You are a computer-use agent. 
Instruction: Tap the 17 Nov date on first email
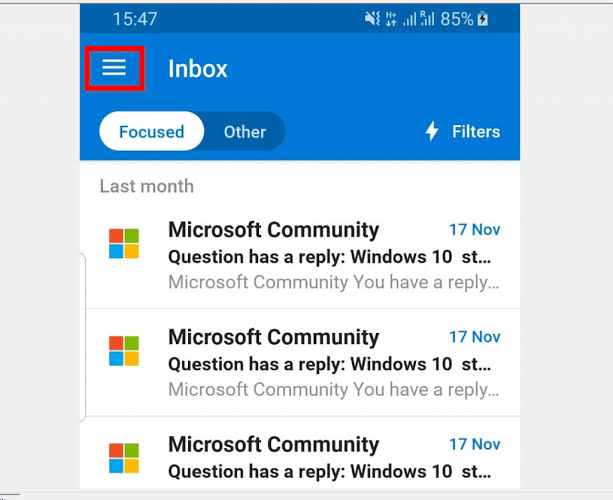pyautogui.click(x=475, y=229)
